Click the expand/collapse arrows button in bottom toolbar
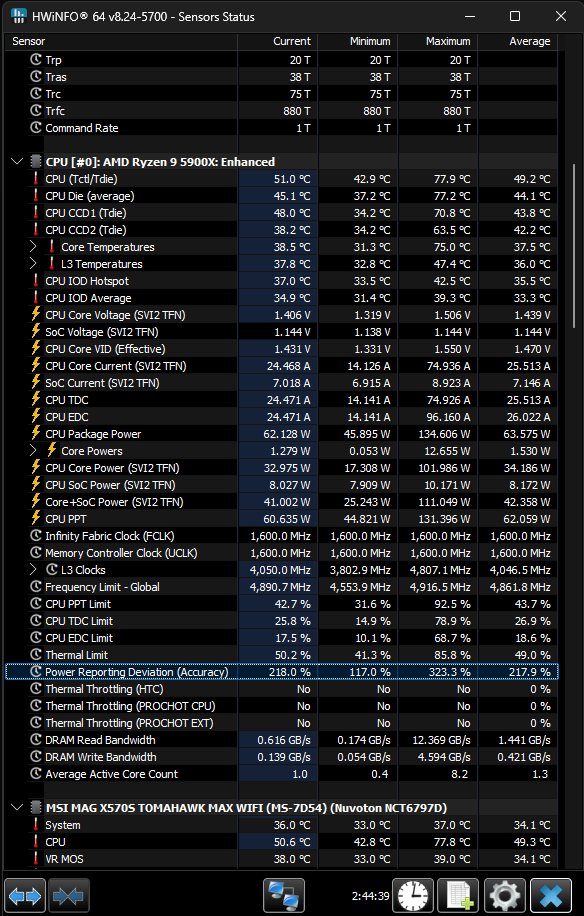 point(26,896)
